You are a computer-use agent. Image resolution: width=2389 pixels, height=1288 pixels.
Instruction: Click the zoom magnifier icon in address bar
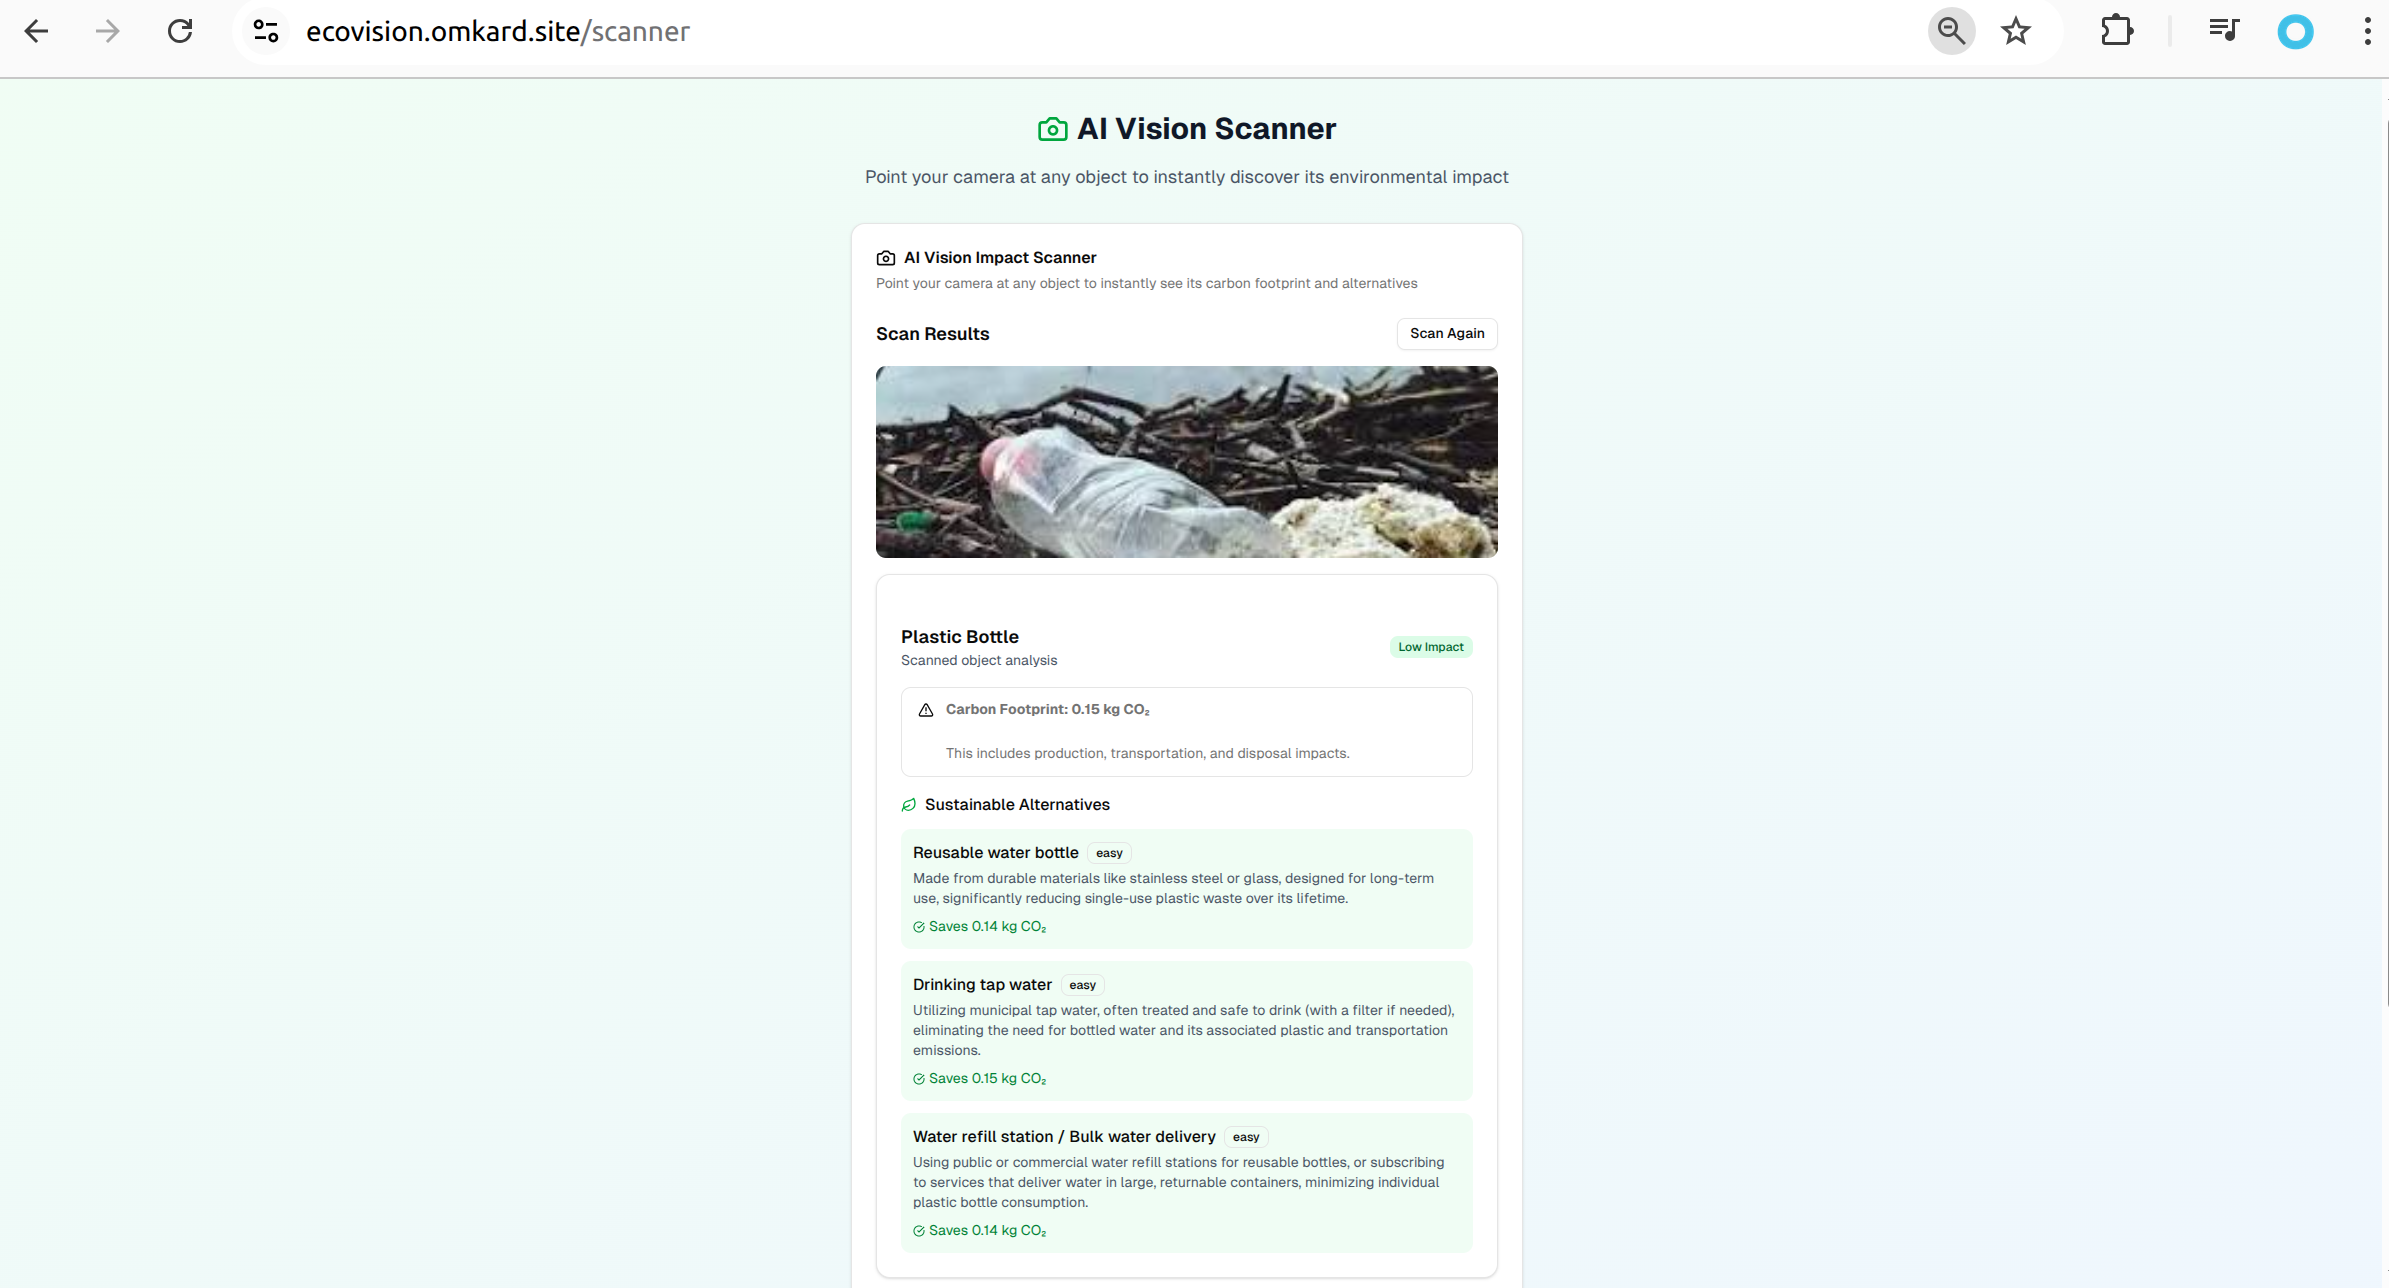pos(1950,31)
